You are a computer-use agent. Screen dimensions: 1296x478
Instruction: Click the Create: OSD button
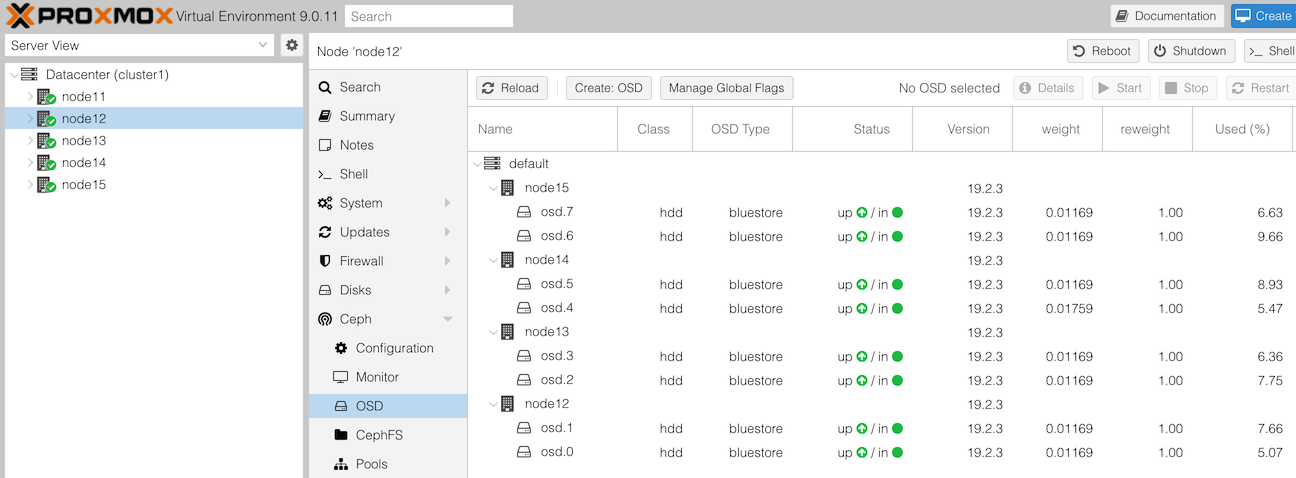pyautogui.click(x=609, y=88)
